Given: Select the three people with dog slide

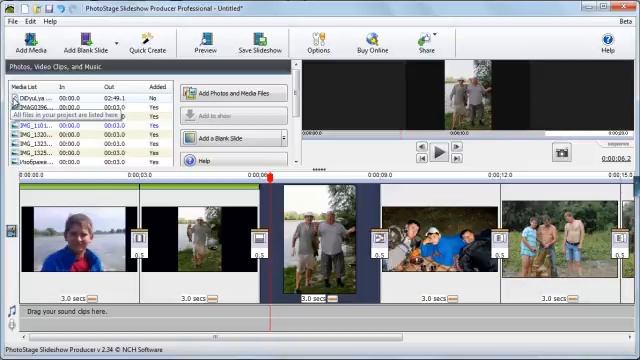Looking at the screenshot, I should (x=560, y=239).
